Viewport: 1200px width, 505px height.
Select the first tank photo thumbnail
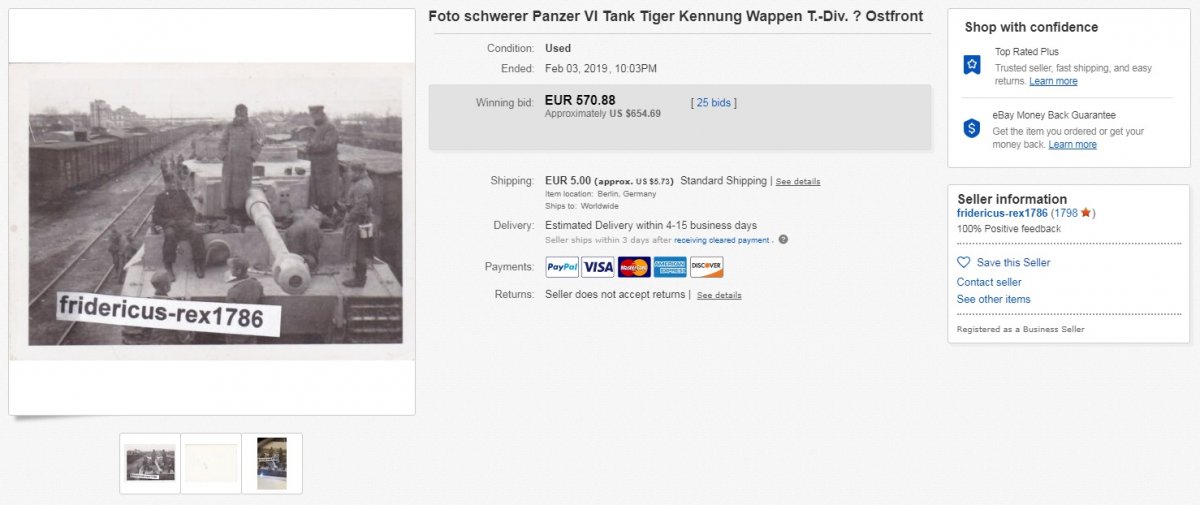[150, 463]
